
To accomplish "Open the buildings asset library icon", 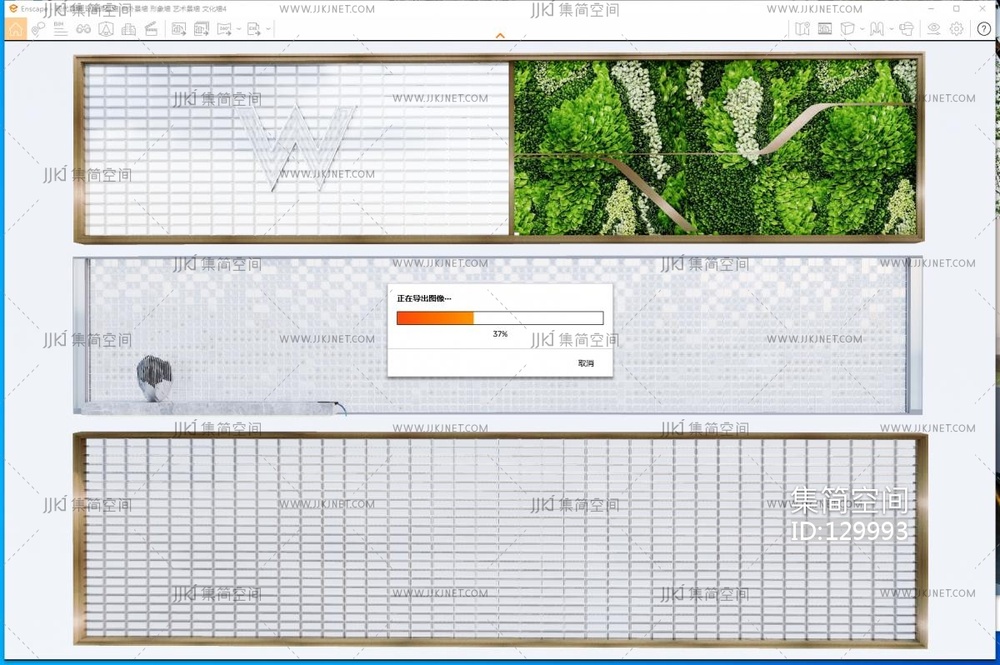I will point(128,29).
